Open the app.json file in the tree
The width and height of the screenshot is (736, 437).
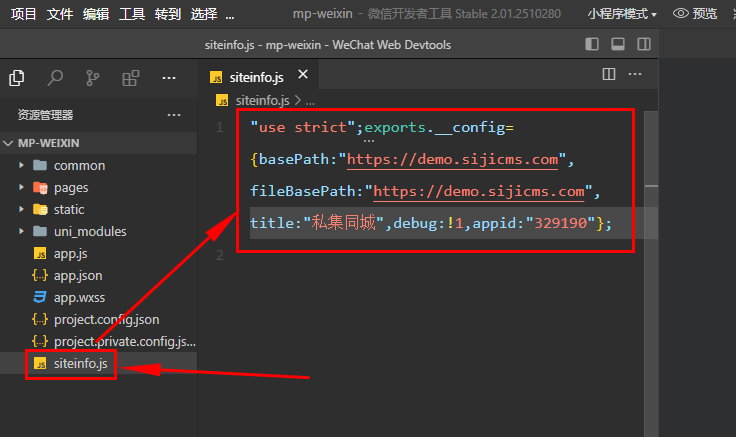click(x=78, y=275)
